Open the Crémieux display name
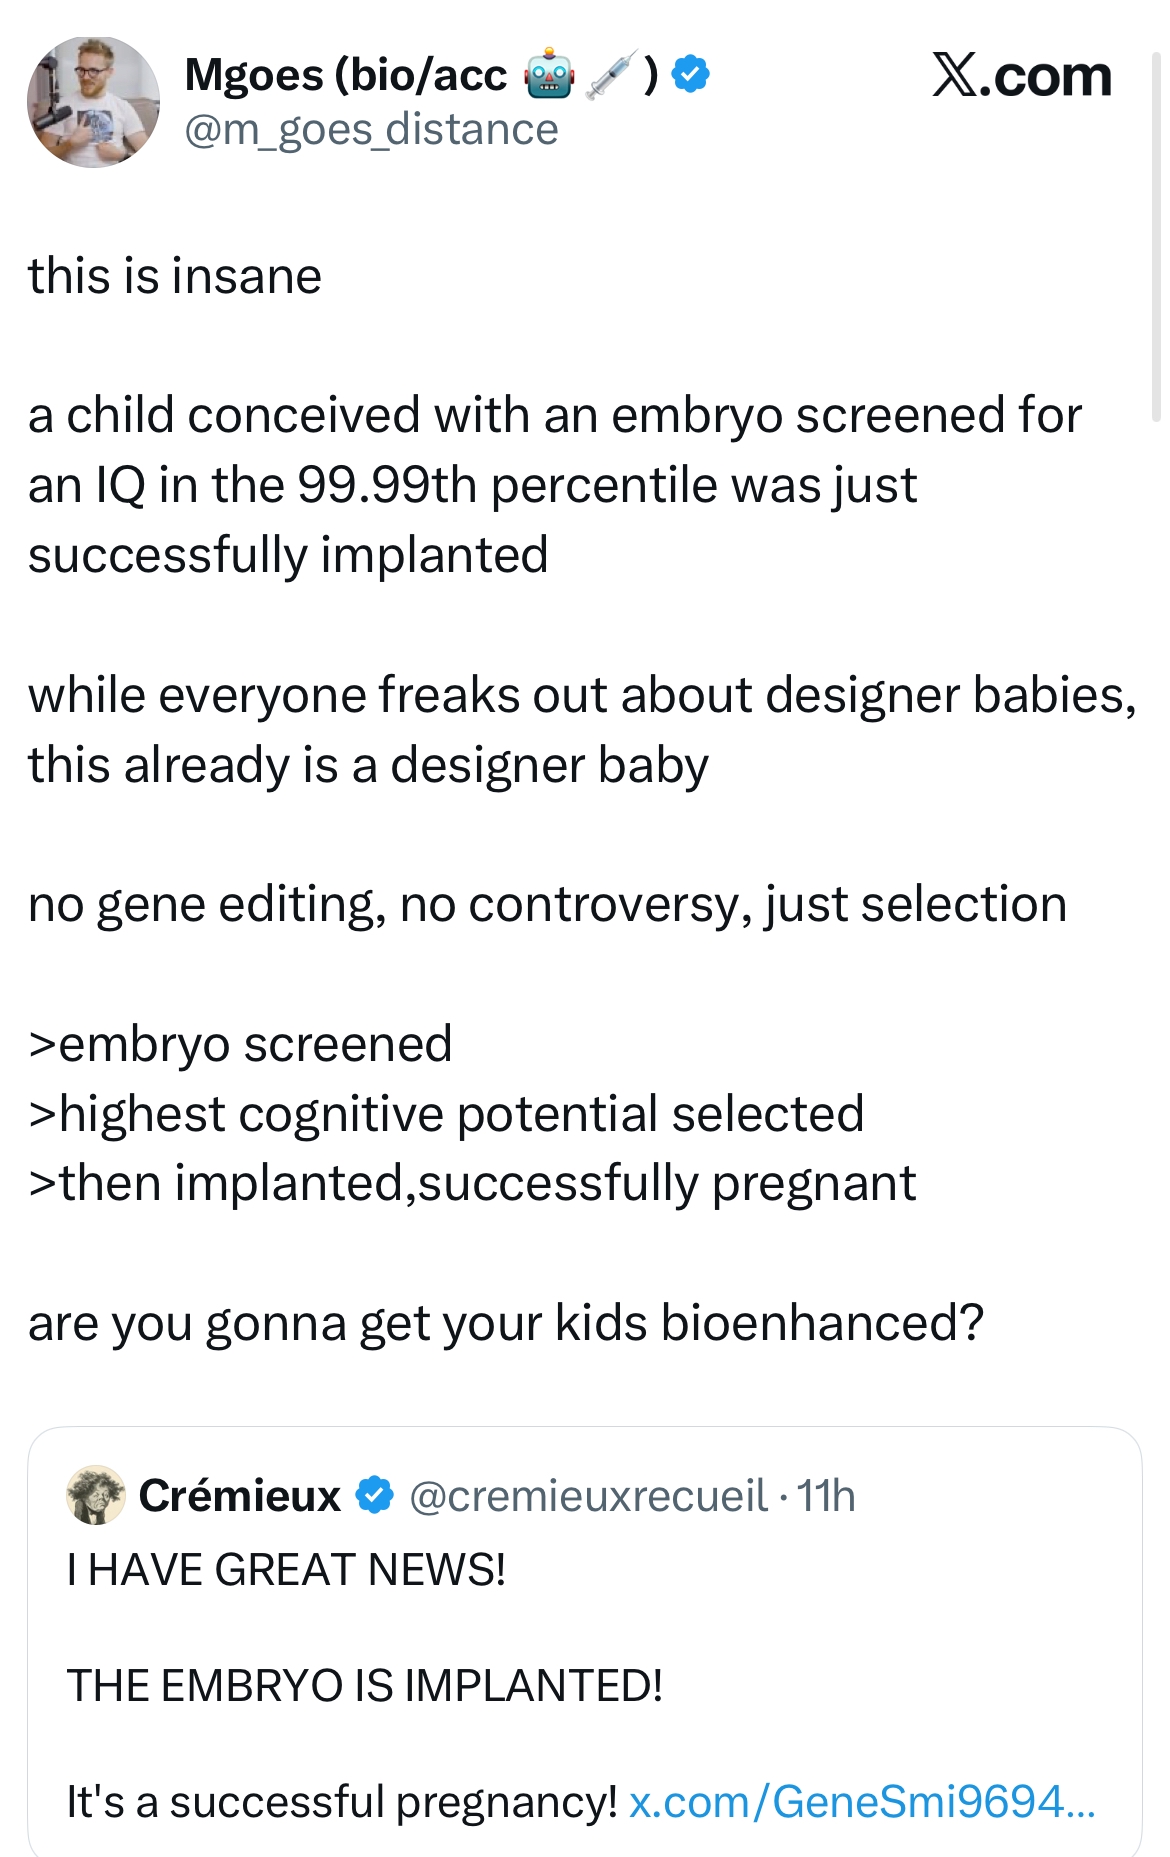 (x=240, y=1495)
